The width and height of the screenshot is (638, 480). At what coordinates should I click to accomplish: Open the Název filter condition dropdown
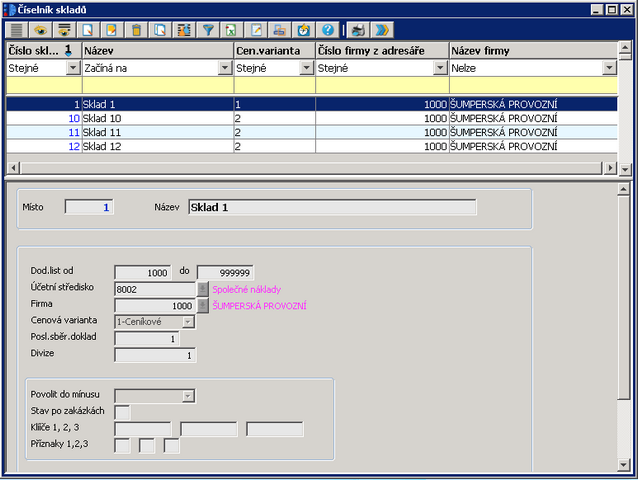click(x=225, y=68)
